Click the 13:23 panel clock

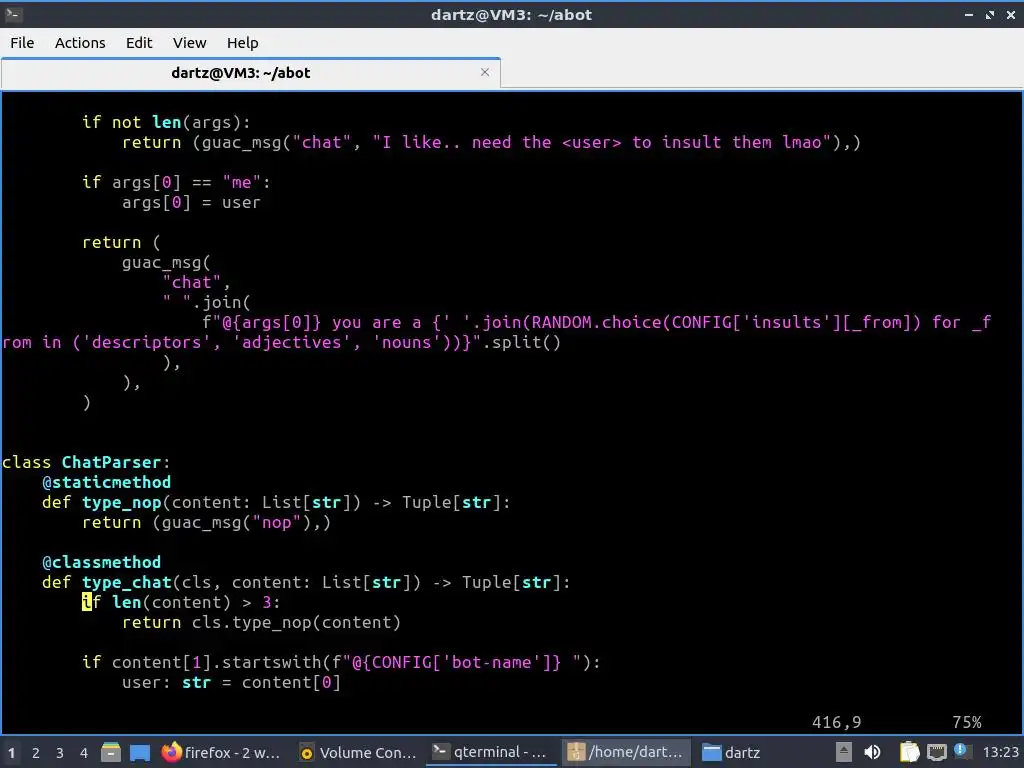pyautogui.click(x=1000, y=752)
